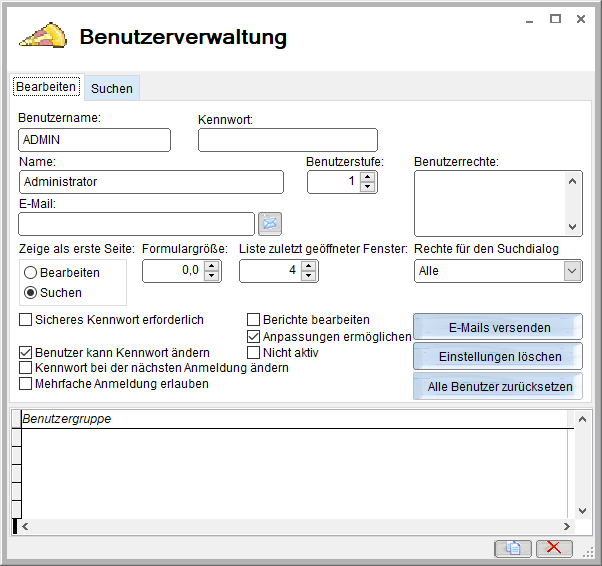Screen dimensions: 602x566
Task: Tick the Nicht aktiv checkbox
Action: coord(253,352)
